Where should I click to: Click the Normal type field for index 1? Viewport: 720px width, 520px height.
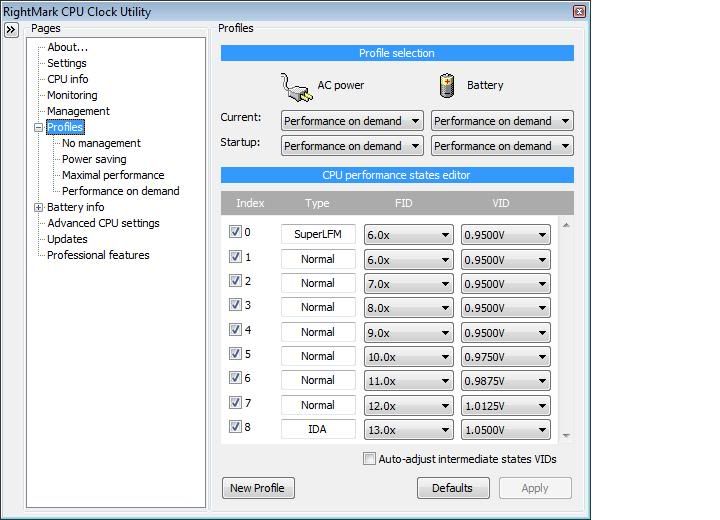pyautogui.click(x=318, y=259)
